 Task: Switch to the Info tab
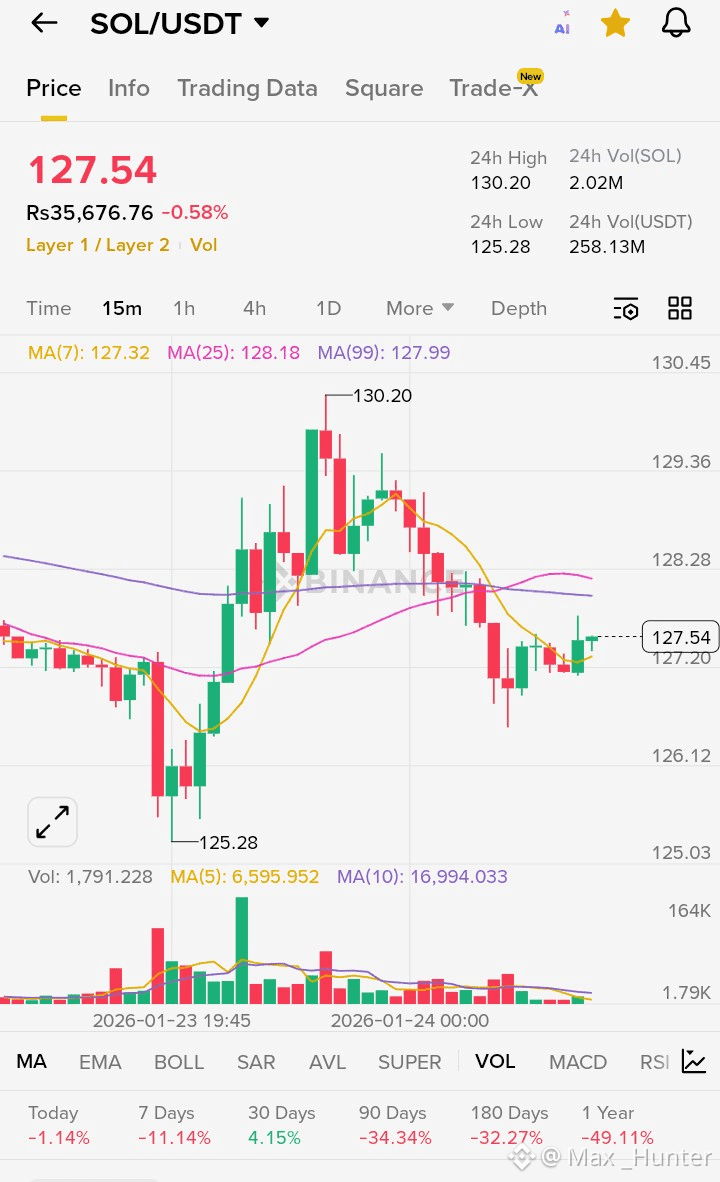[129, 88]
